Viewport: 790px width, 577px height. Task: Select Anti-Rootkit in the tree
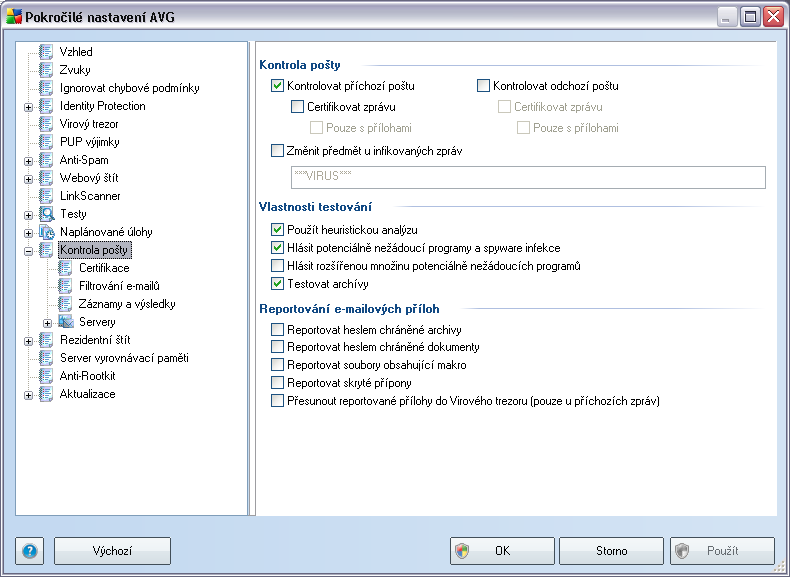click(x=88, y=376)
